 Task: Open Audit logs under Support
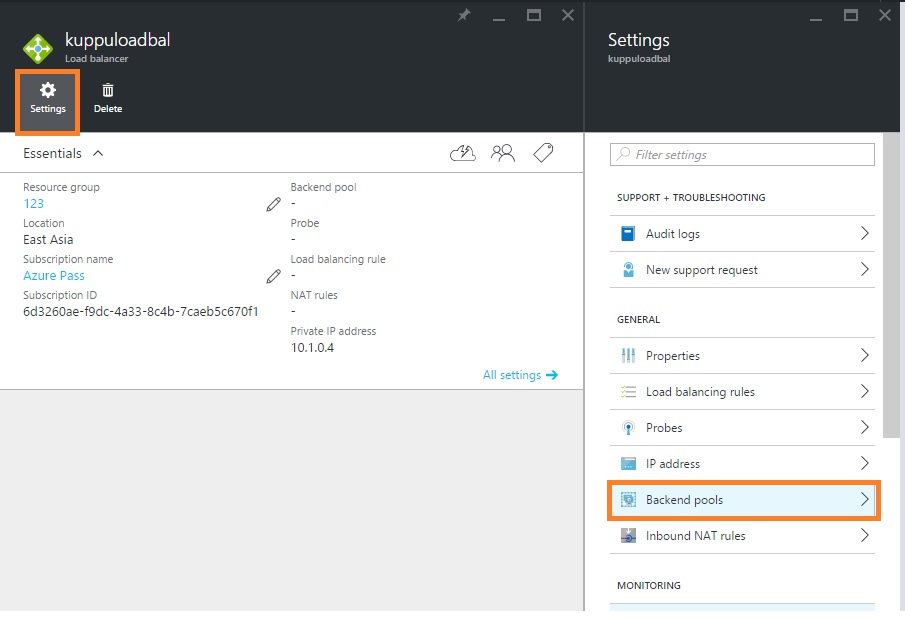pos(742,234)
